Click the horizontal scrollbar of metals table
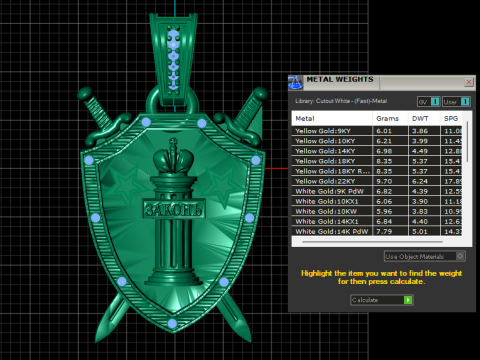This screenshot has height=360, width=480. tap(372, 242)
